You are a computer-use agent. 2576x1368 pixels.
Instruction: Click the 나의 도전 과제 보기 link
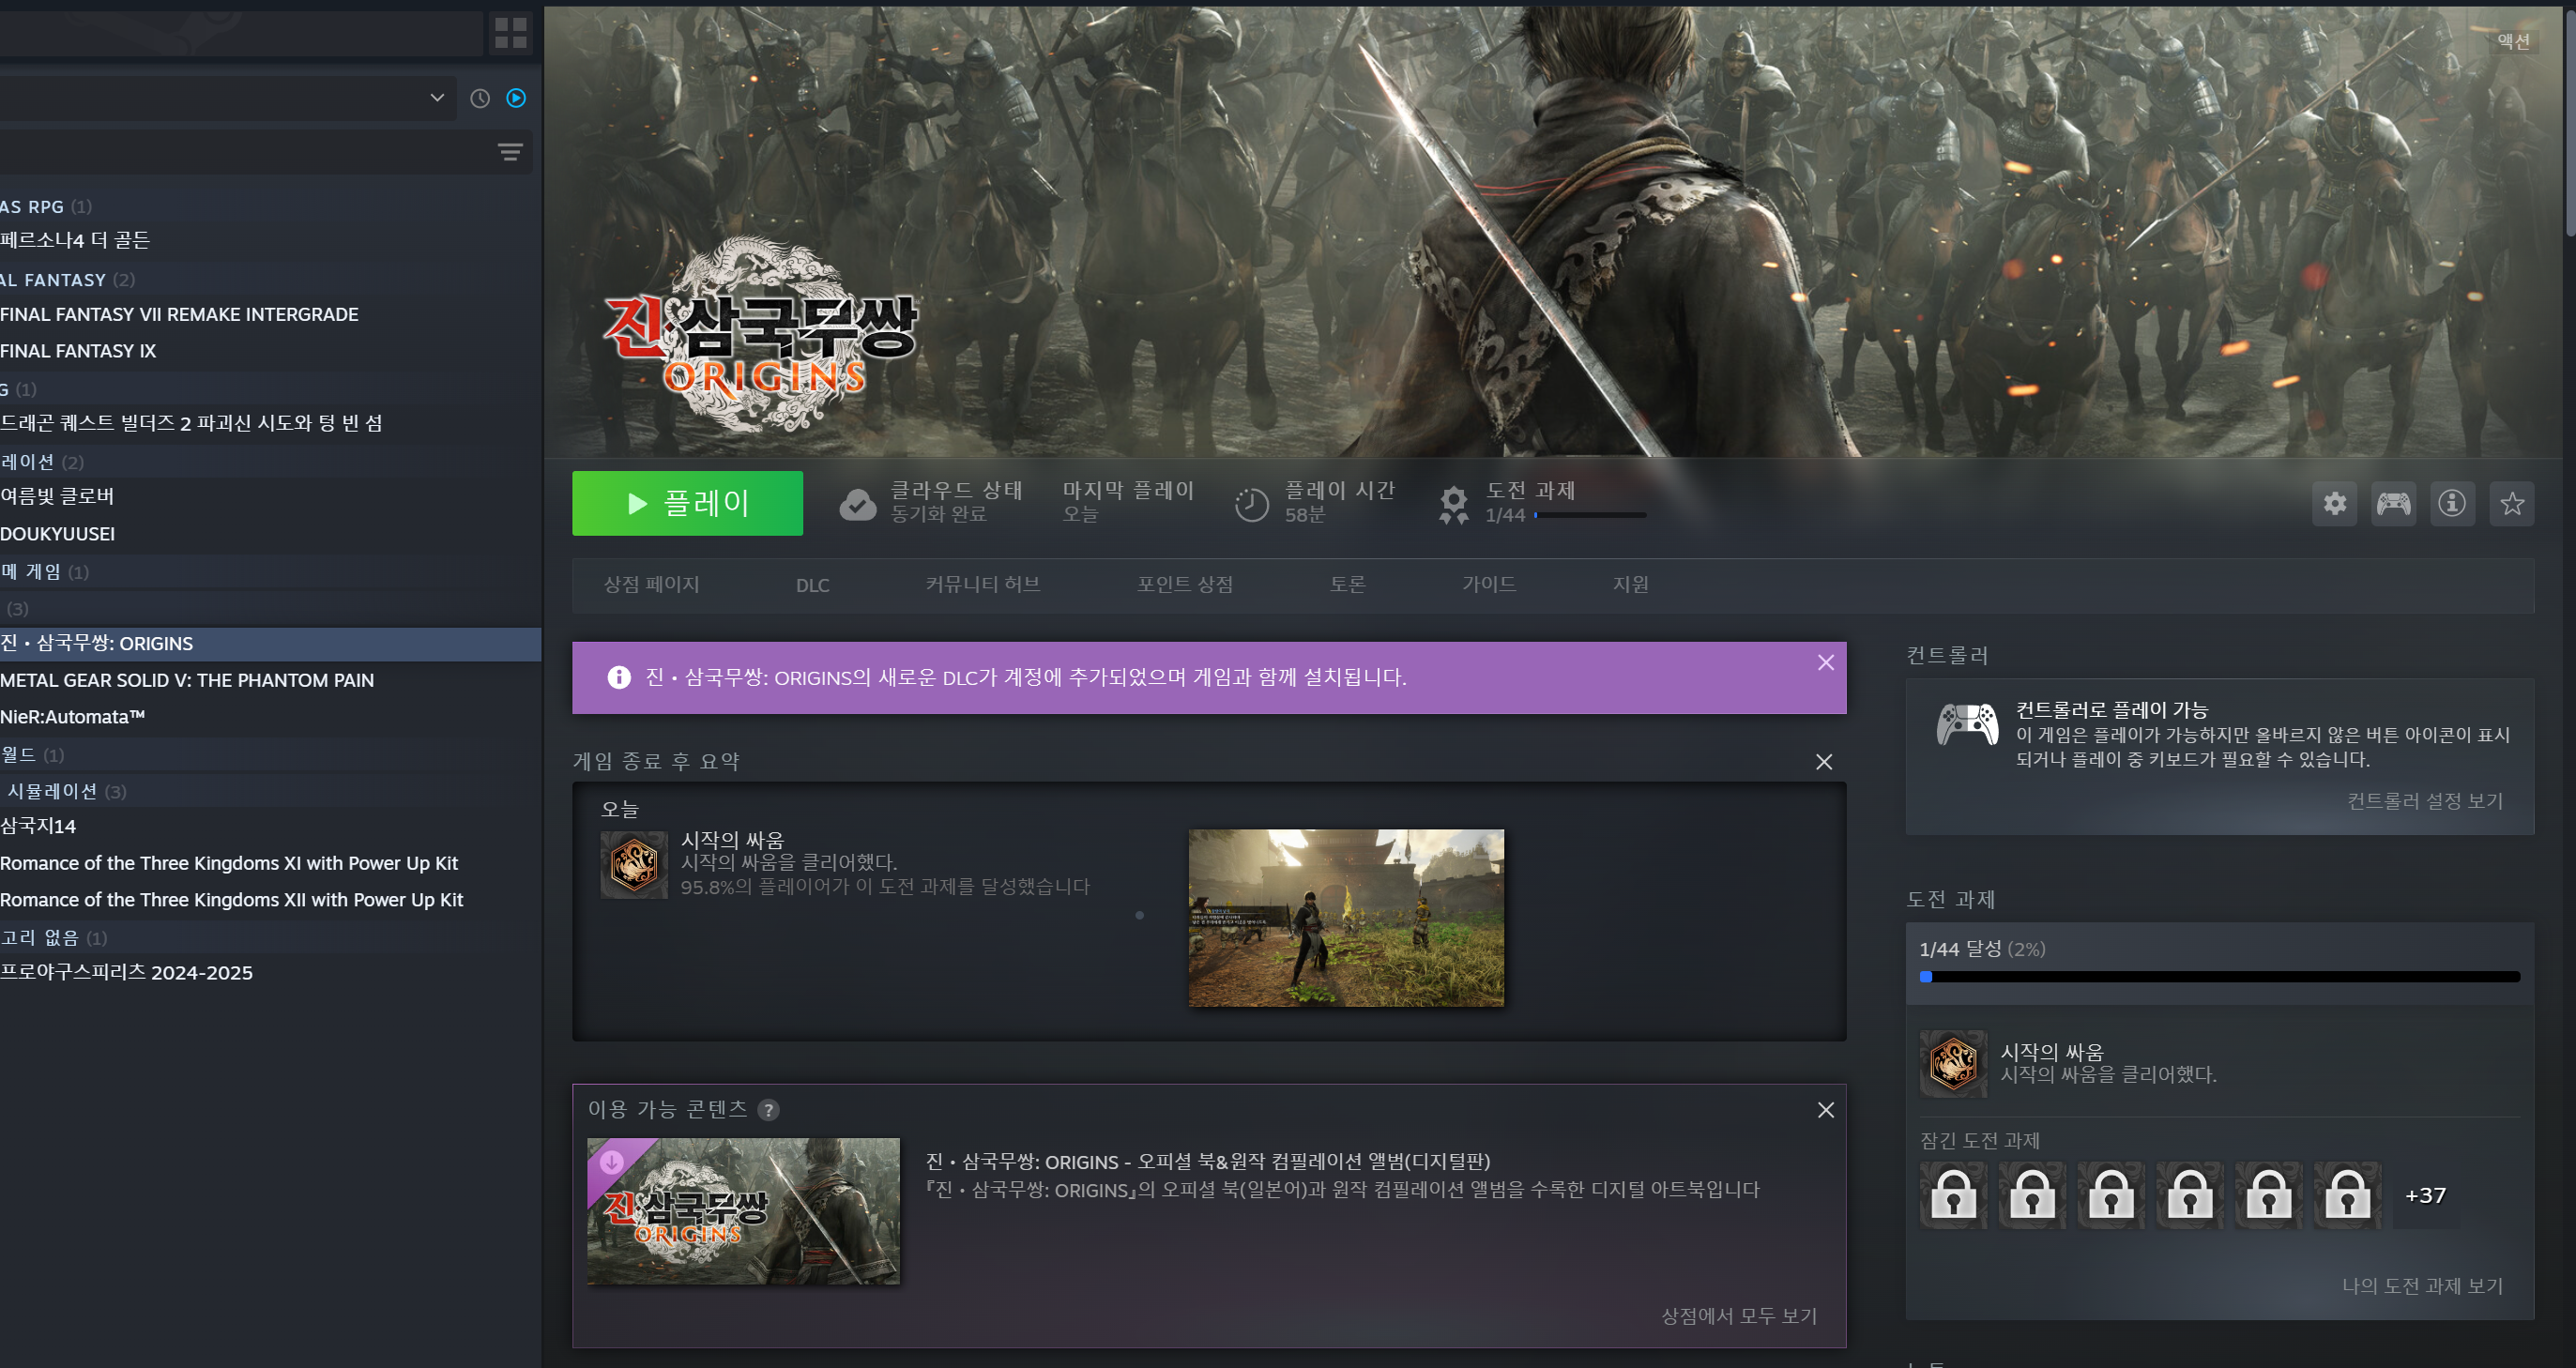[x=2422, y=1286]
